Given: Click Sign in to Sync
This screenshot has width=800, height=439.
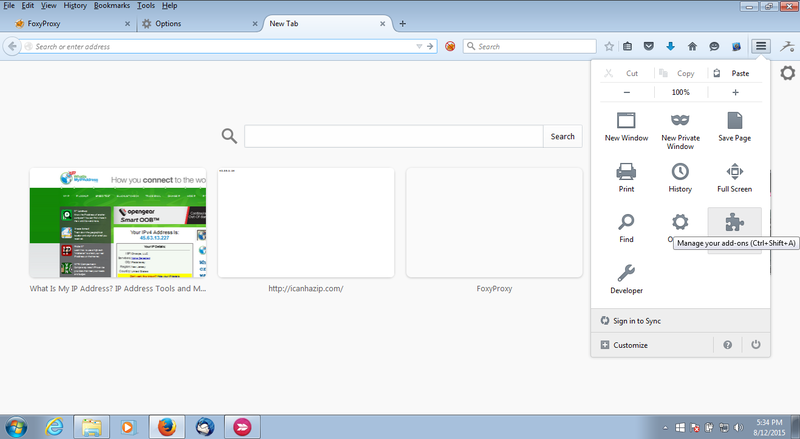Looking at the screenshot, I should click(x=680, y=321).
